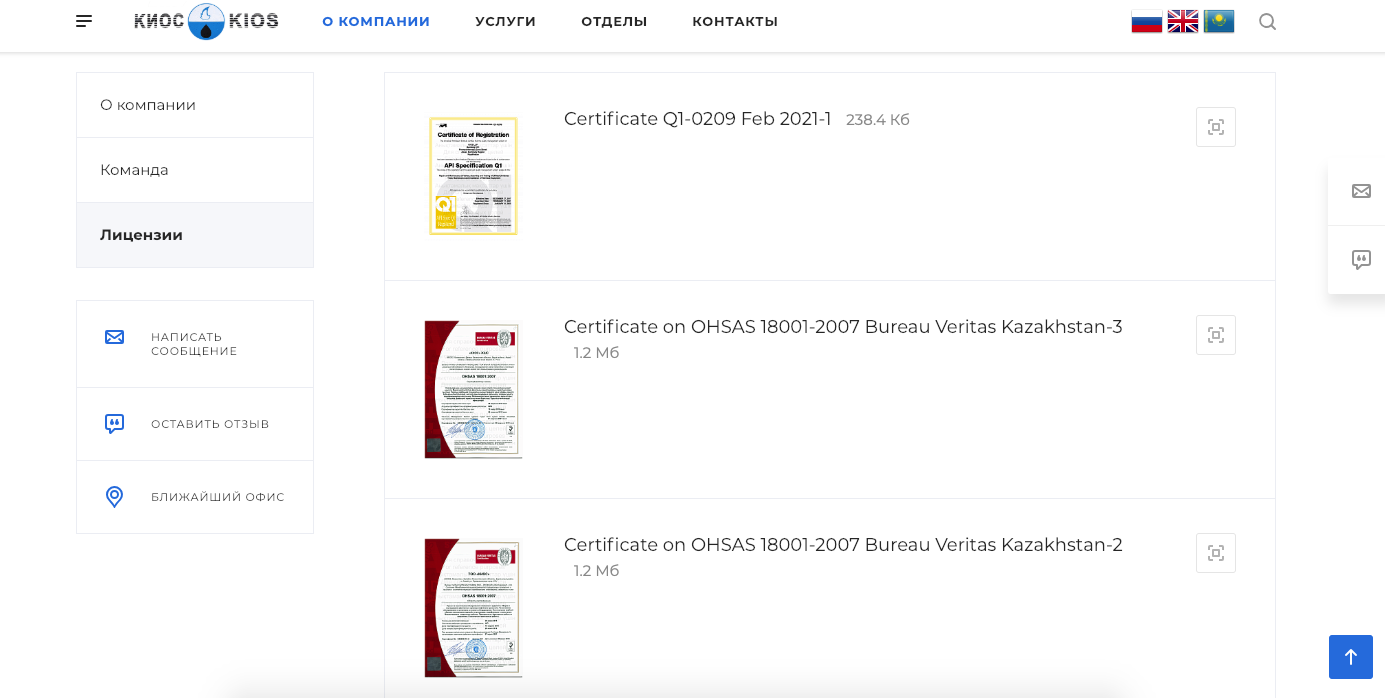Viewport: 1385px width, 698px height.
Task: Click the blue back-to-top arrow button
Action: (1351, 657)
